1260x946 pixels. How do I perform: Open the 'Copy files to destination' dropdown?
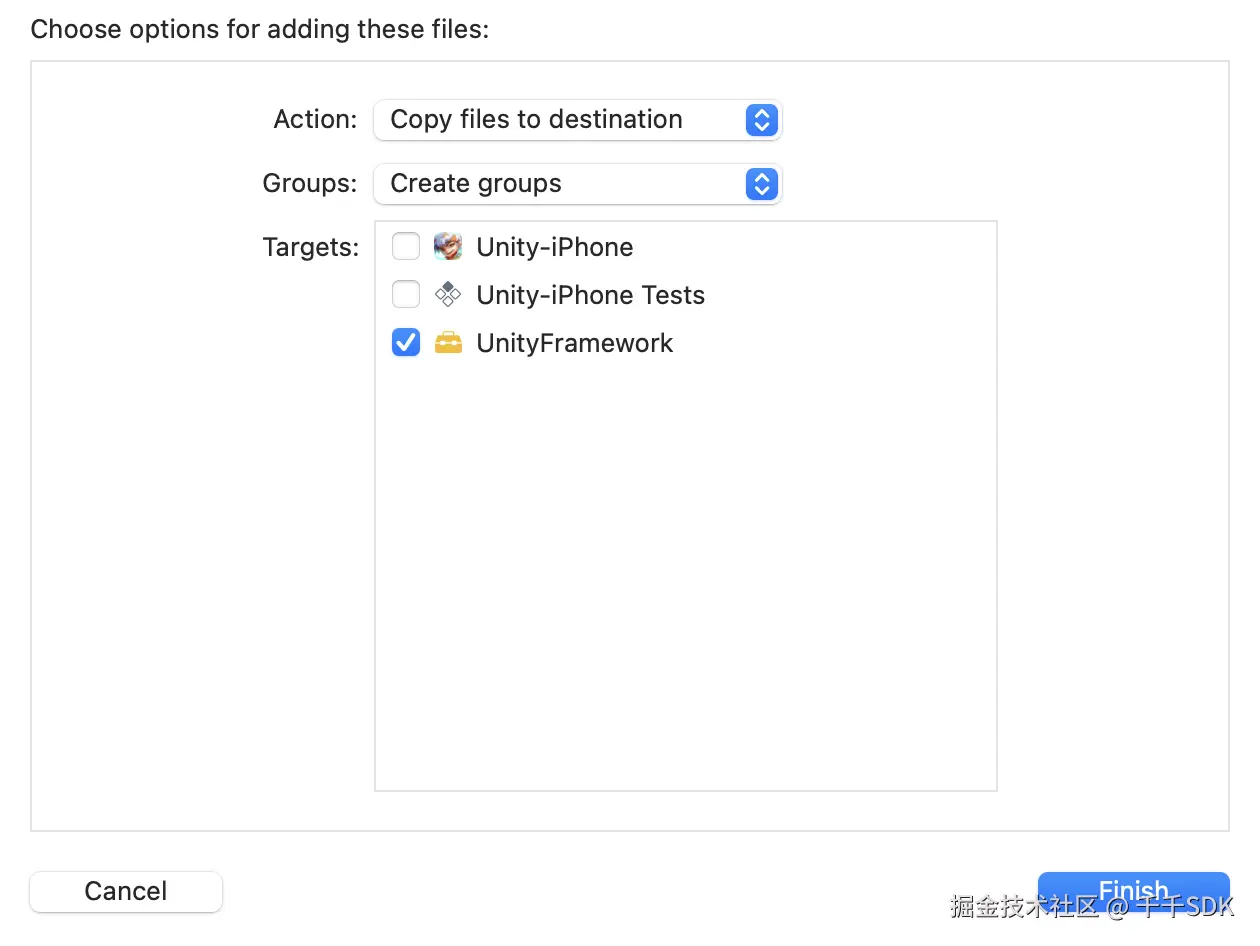click(560, 120)
